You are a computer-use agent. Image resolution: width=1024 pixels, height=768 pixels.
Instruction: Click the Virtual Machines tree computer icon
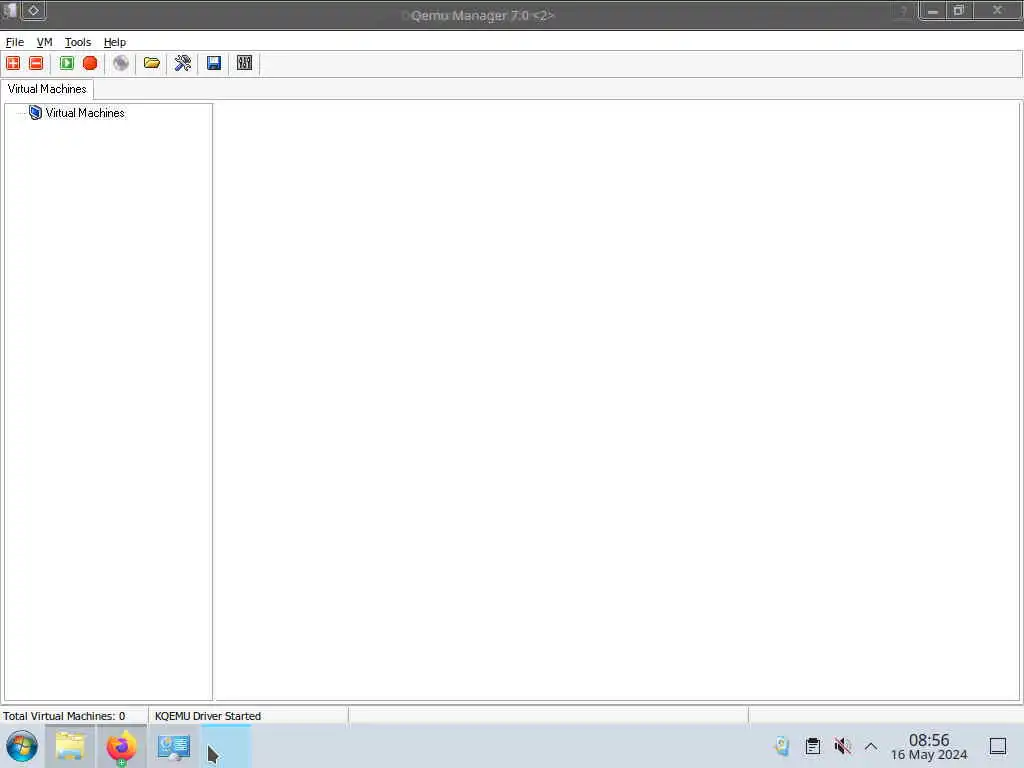tap(35, 113)
